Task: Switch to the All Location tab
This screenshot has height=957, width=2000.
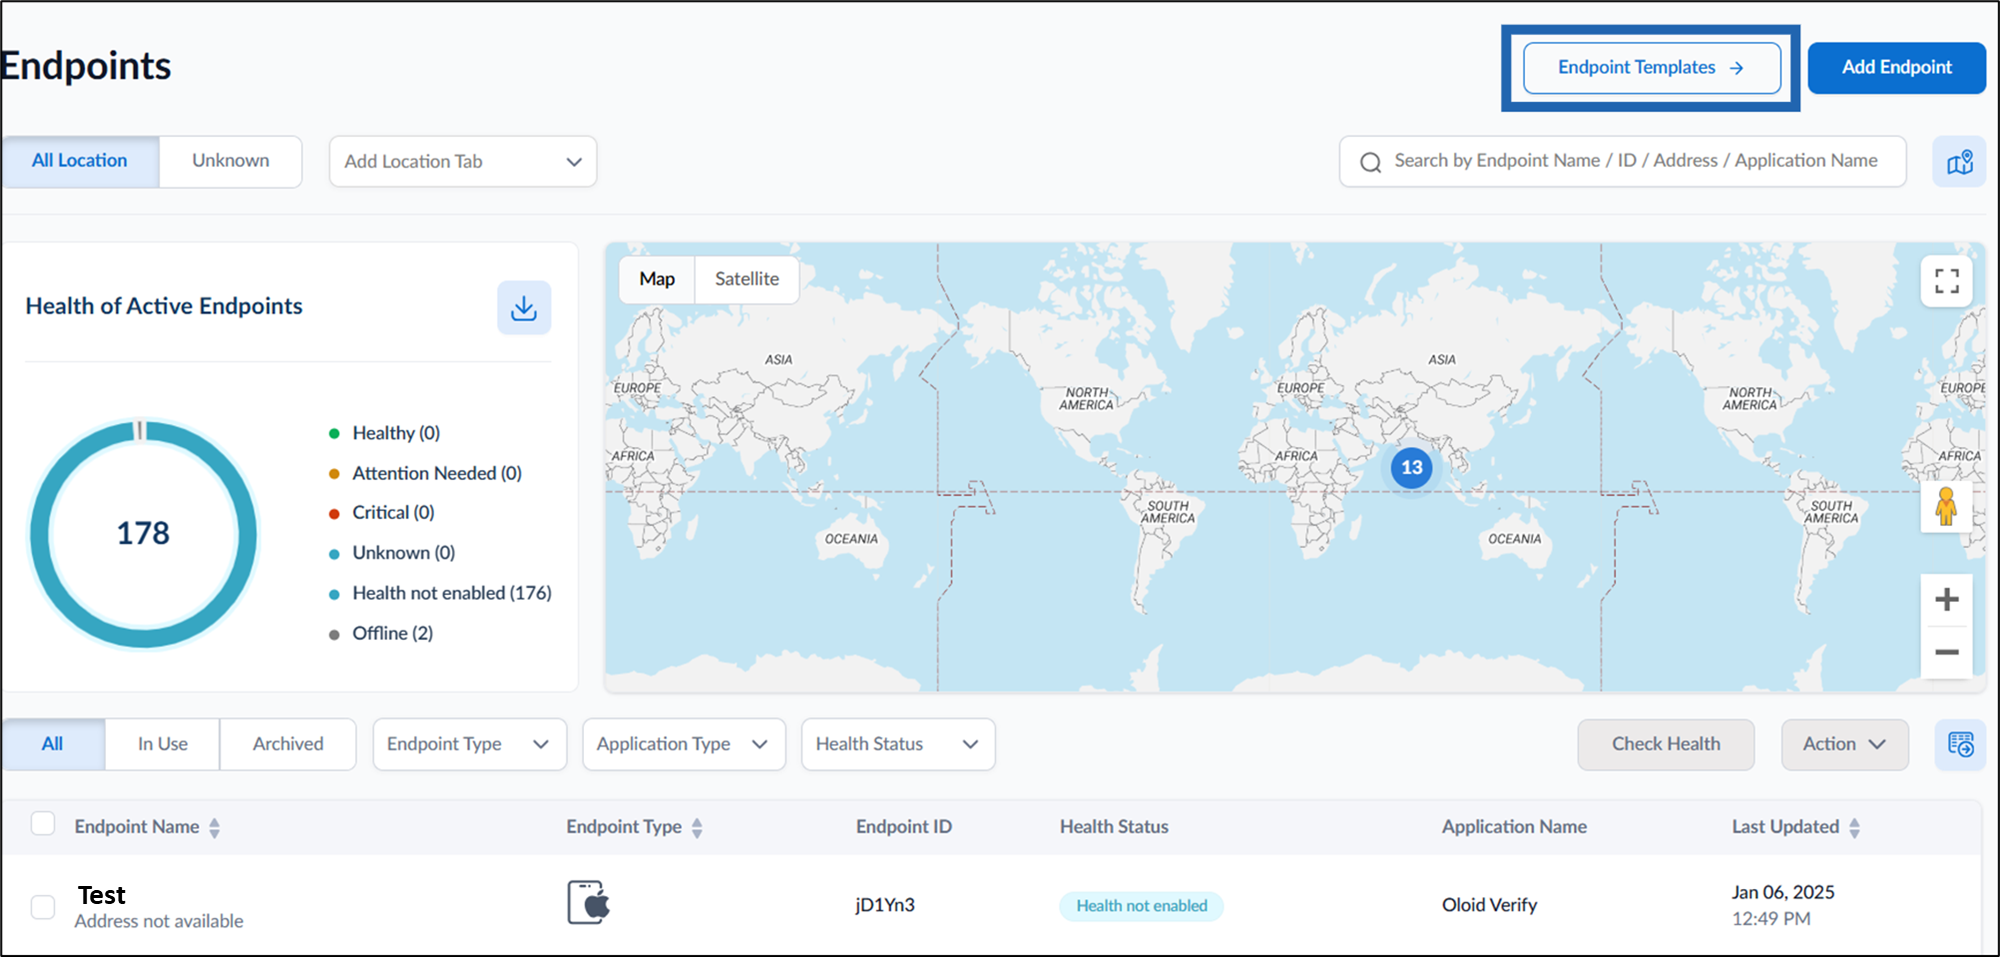Action: 80,161
